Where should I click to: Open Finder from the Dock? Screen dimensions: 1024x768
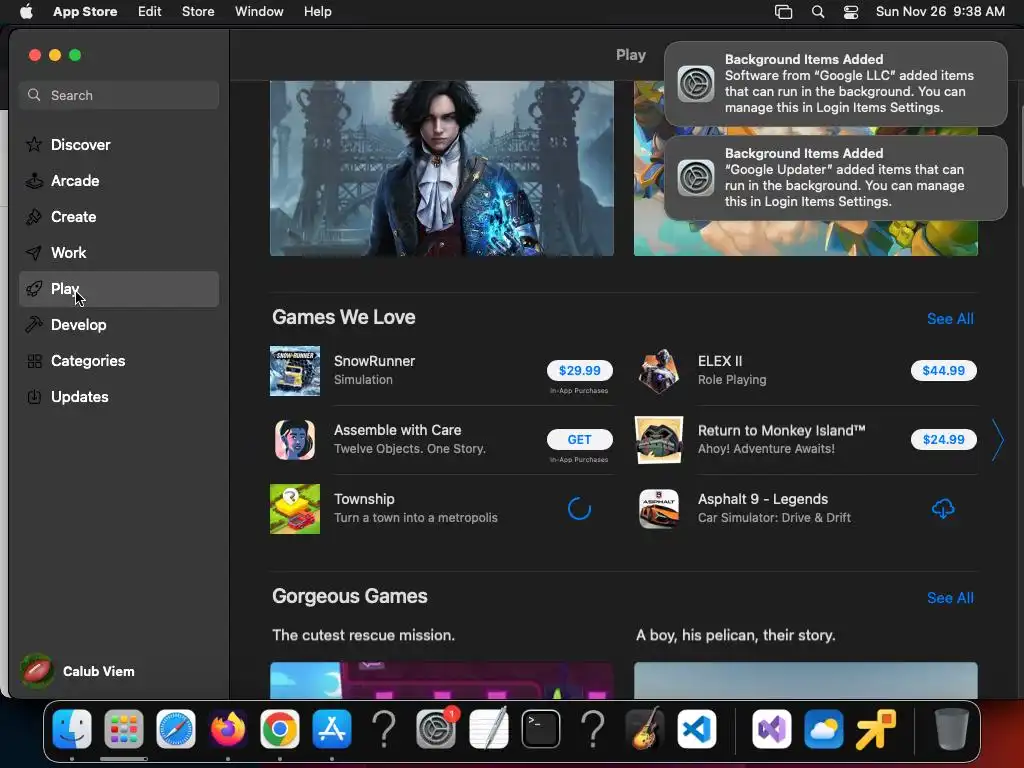[72, 729]
